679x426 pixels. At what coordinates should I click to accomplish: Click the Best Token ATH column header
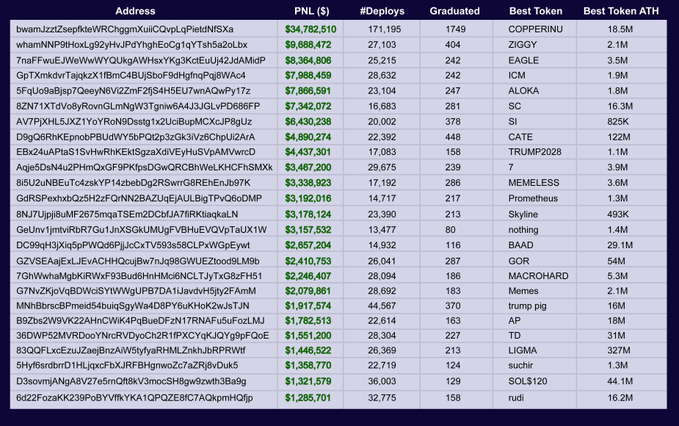(621, 11)
